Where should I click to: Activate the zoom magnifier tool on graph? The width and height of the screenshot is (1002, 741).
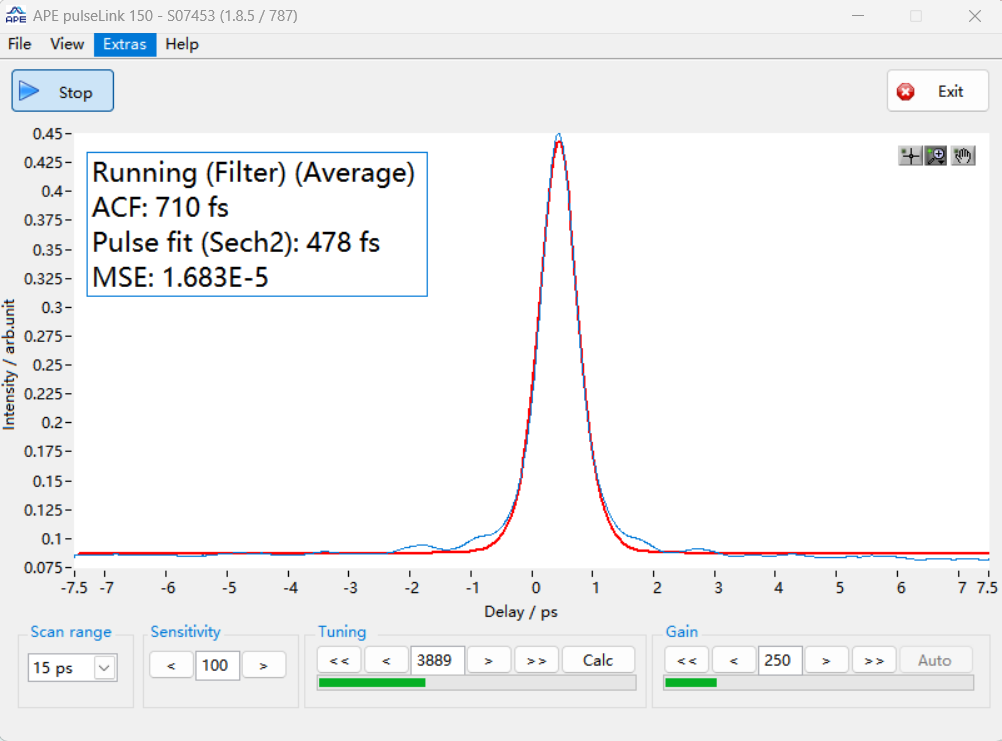pyautogui.click(x=936, y=156)
